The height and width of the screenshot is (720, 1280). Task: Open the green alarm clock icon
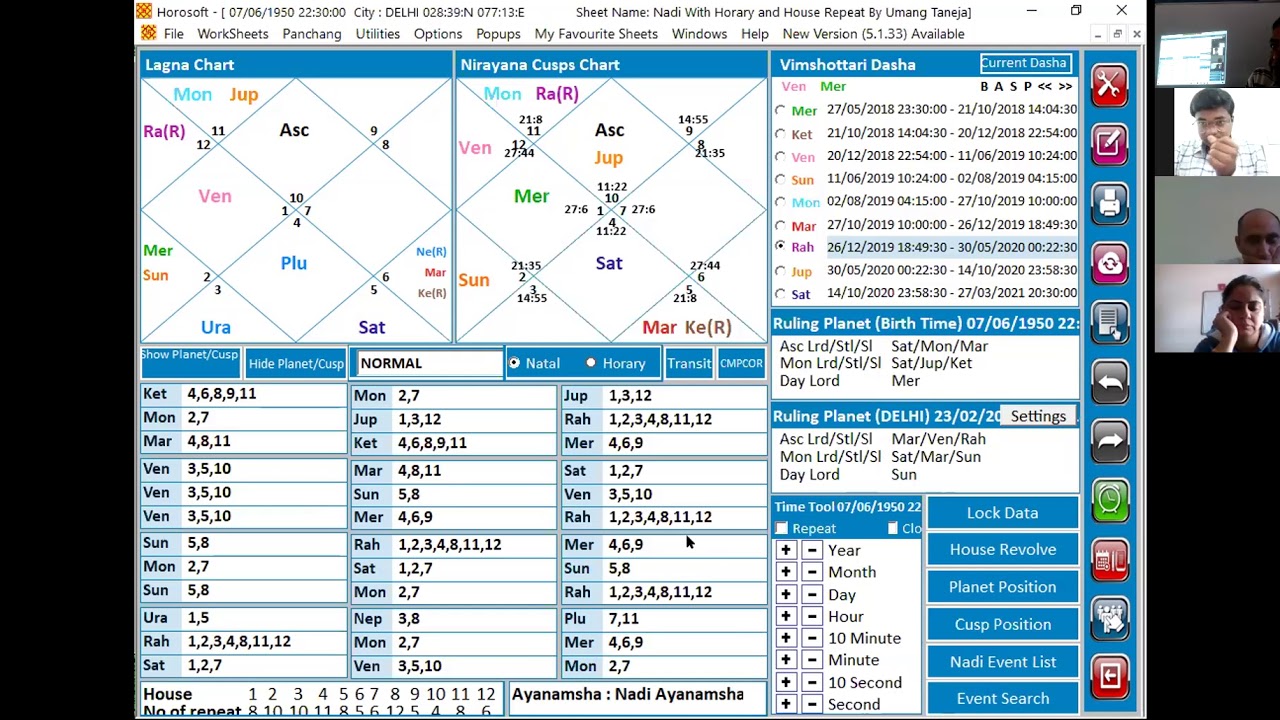point(1109,500)
